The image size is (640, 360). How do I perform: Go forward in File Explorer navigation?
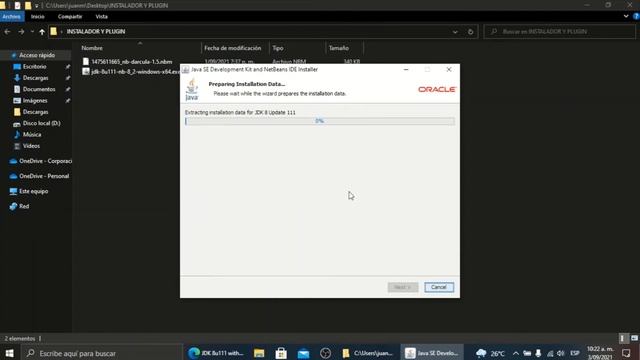[21, 31]
